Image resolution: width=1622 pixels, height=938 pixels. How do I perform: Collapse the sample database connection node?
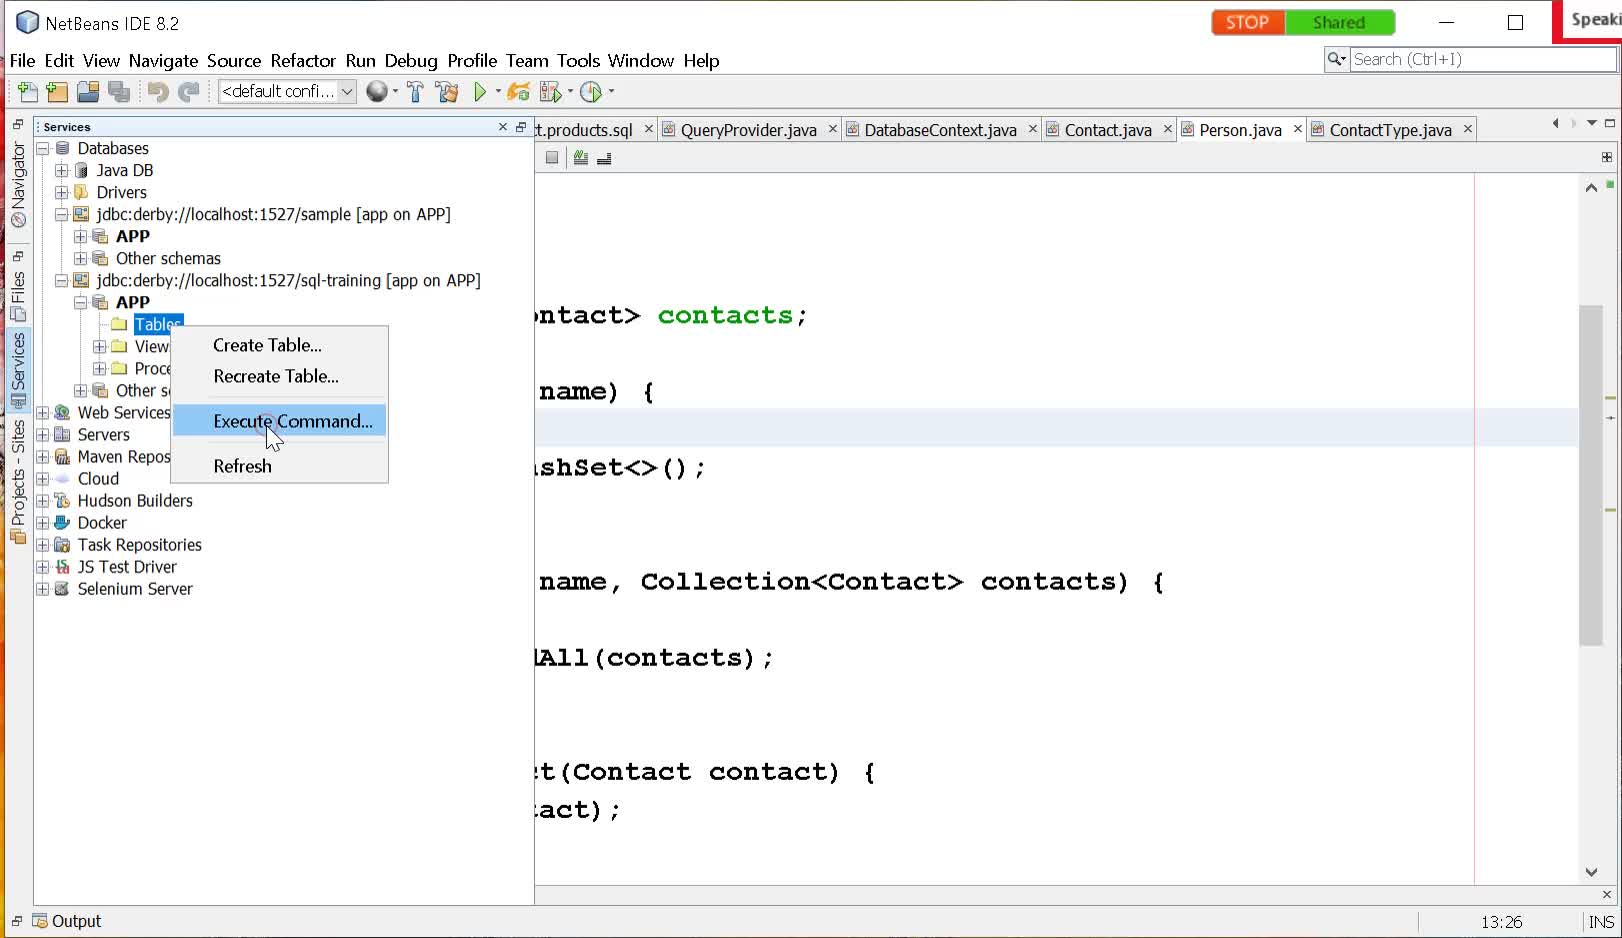point(62,214)
